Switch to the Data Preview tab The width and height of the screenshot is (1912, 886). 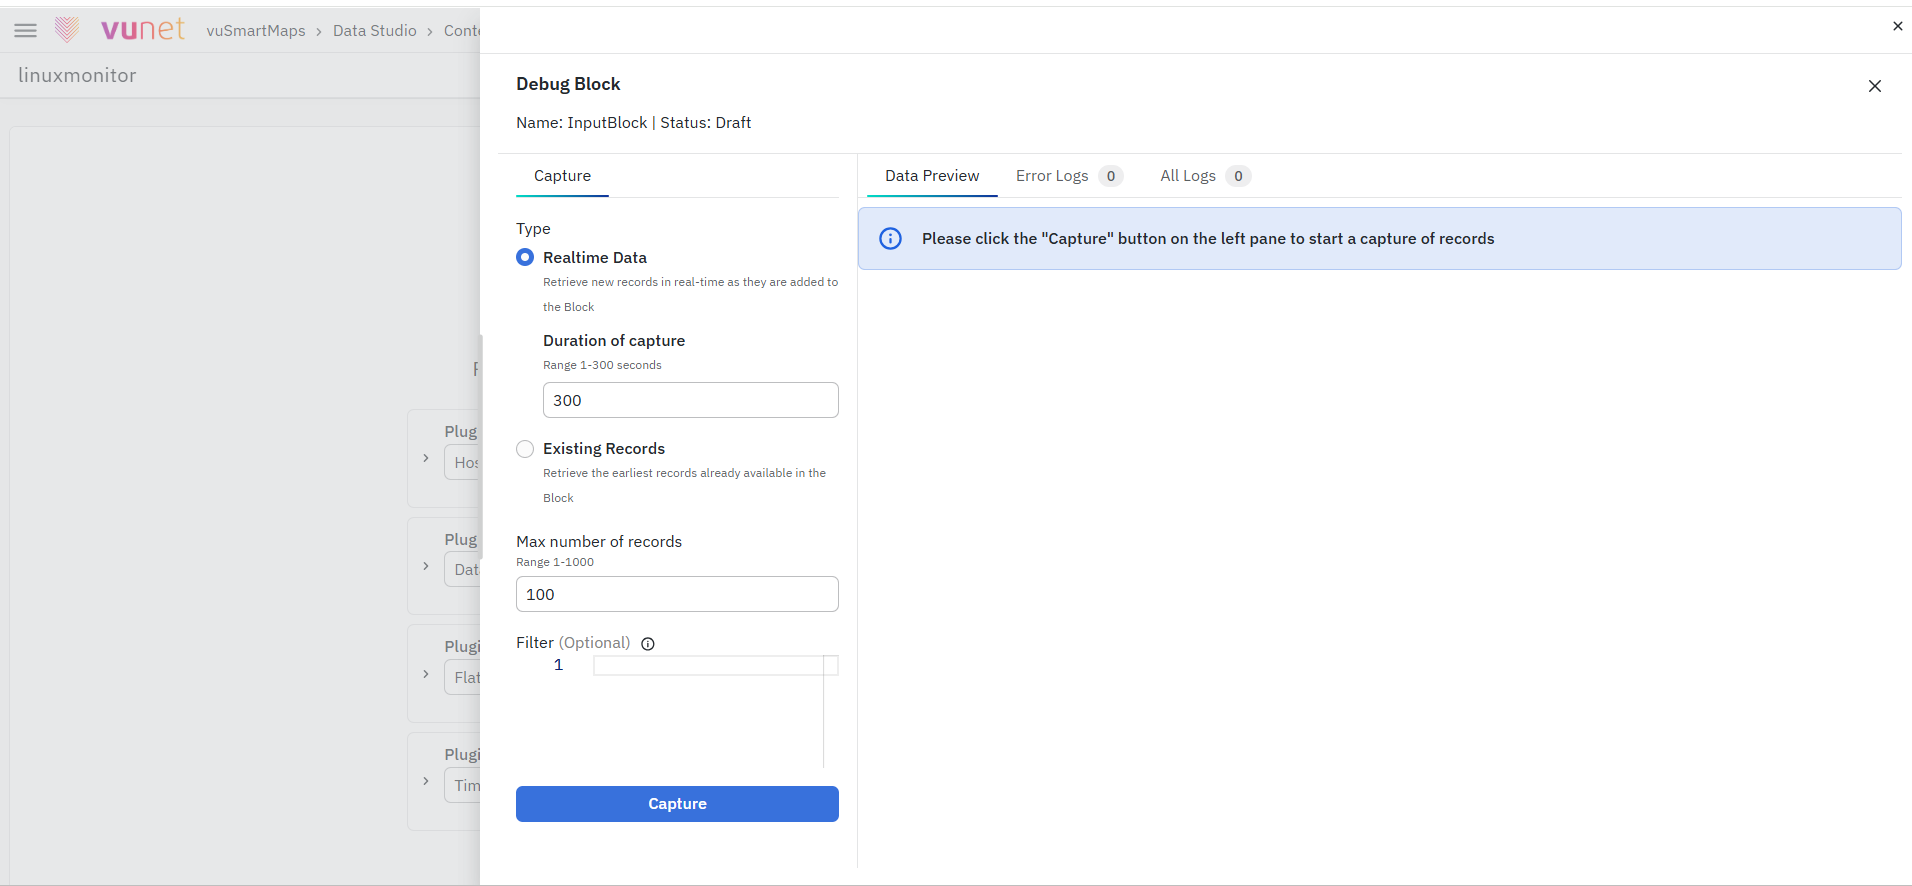pyautogui.click(x=932, y=176)
